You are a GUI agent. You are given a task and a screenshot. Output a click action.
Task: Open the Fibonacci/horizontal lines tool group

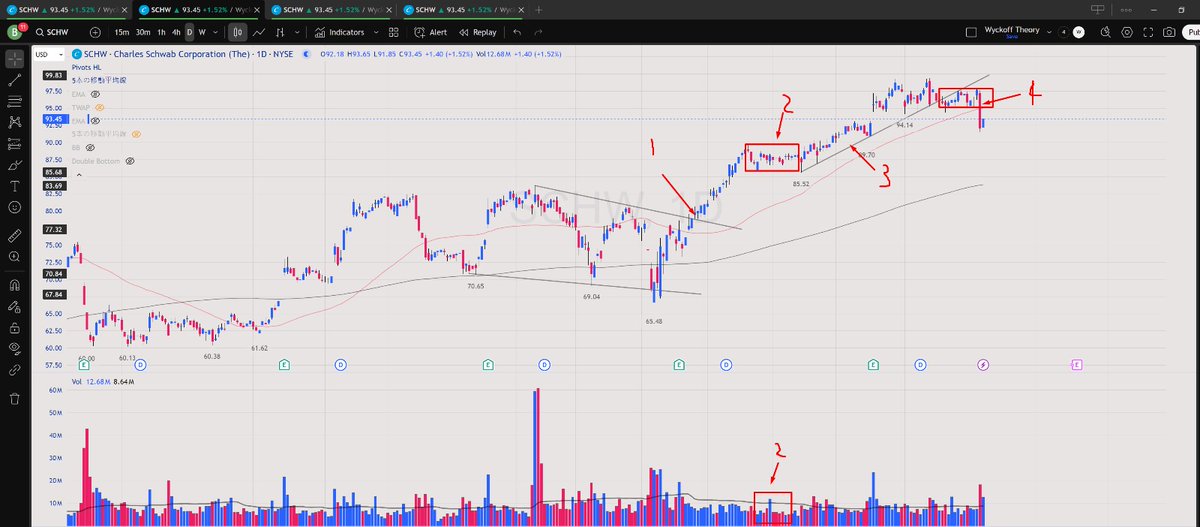point(15,101)
